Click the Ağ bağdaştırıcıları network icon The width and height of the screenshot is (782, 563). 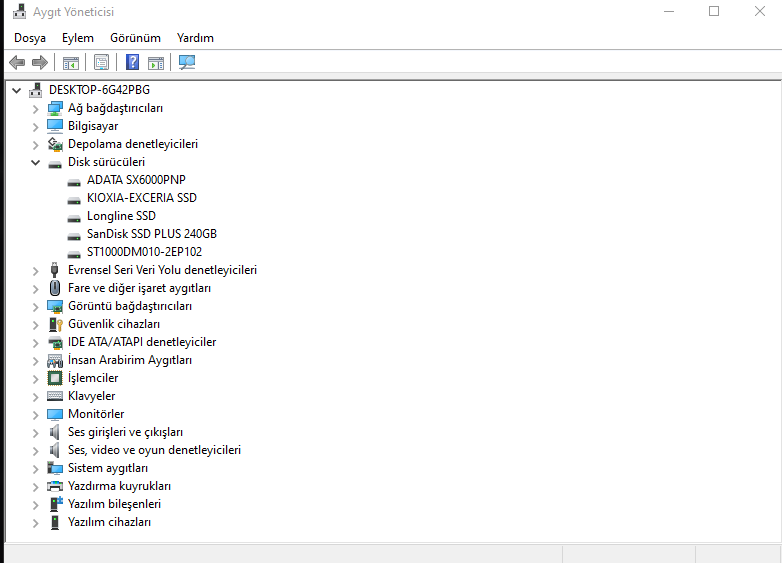[55, 108]
